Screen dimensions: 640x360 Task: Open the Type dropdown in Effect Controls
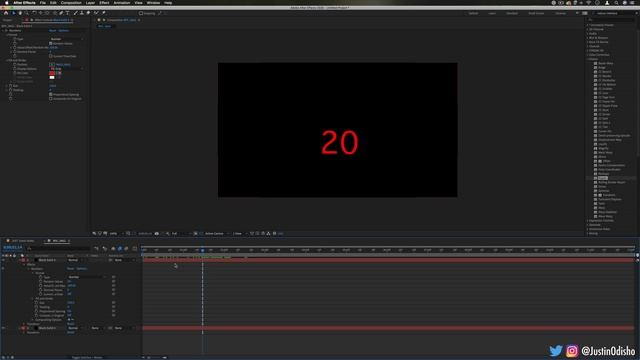[67, 39]
